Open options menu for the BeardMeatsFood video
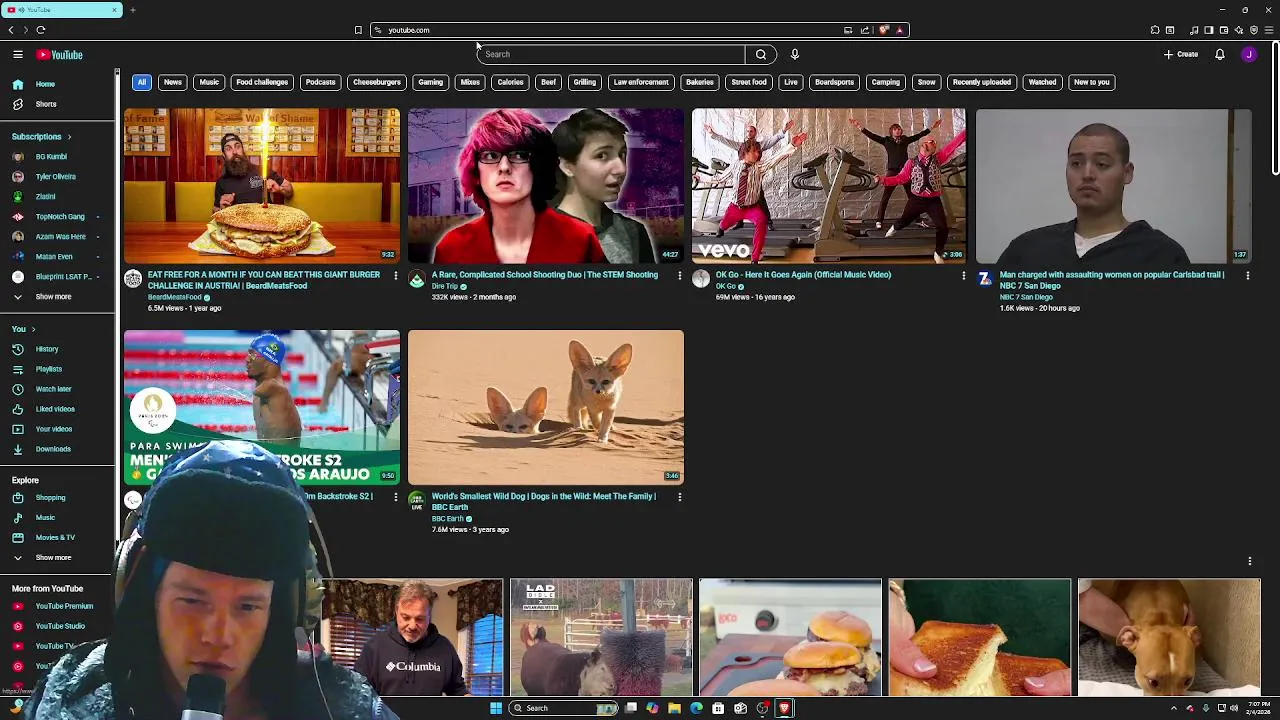Image resolution: width=1280 pixels, height=720 pixels. pyautogui.click(x=396, y=275)
